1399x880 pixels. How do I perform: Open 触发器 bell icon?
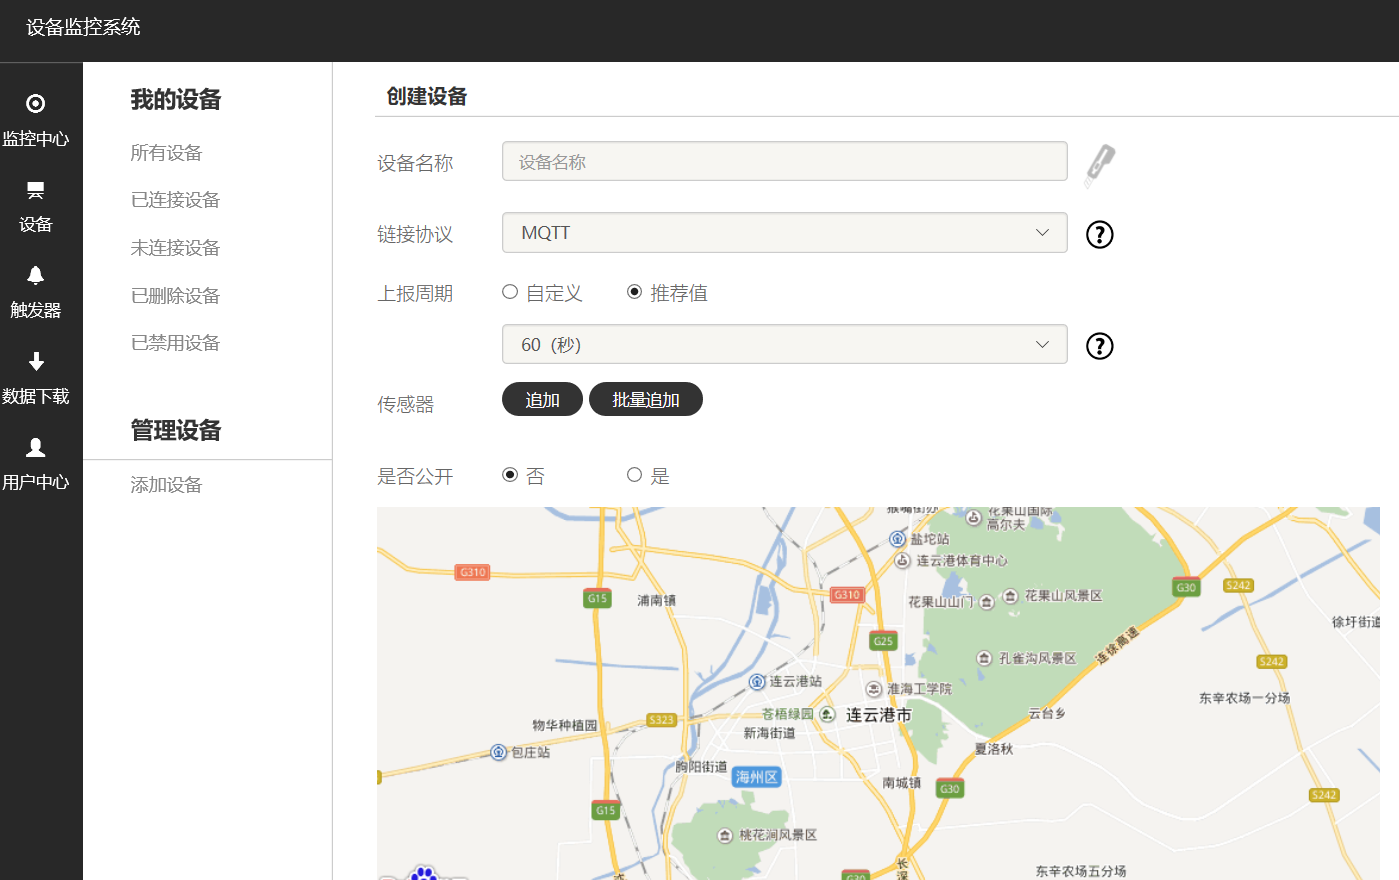(35, 276)
